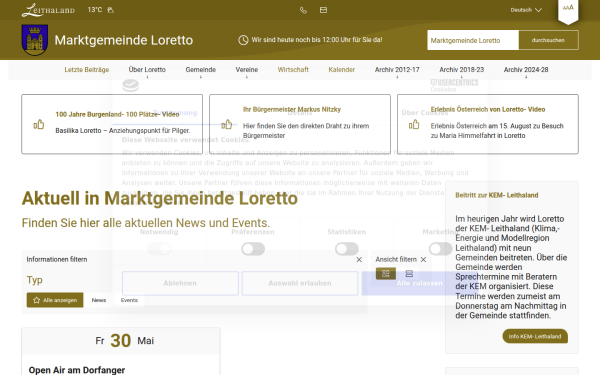
Task: Expand the Archiv 2018-23 menu
Action: [461, 70]
